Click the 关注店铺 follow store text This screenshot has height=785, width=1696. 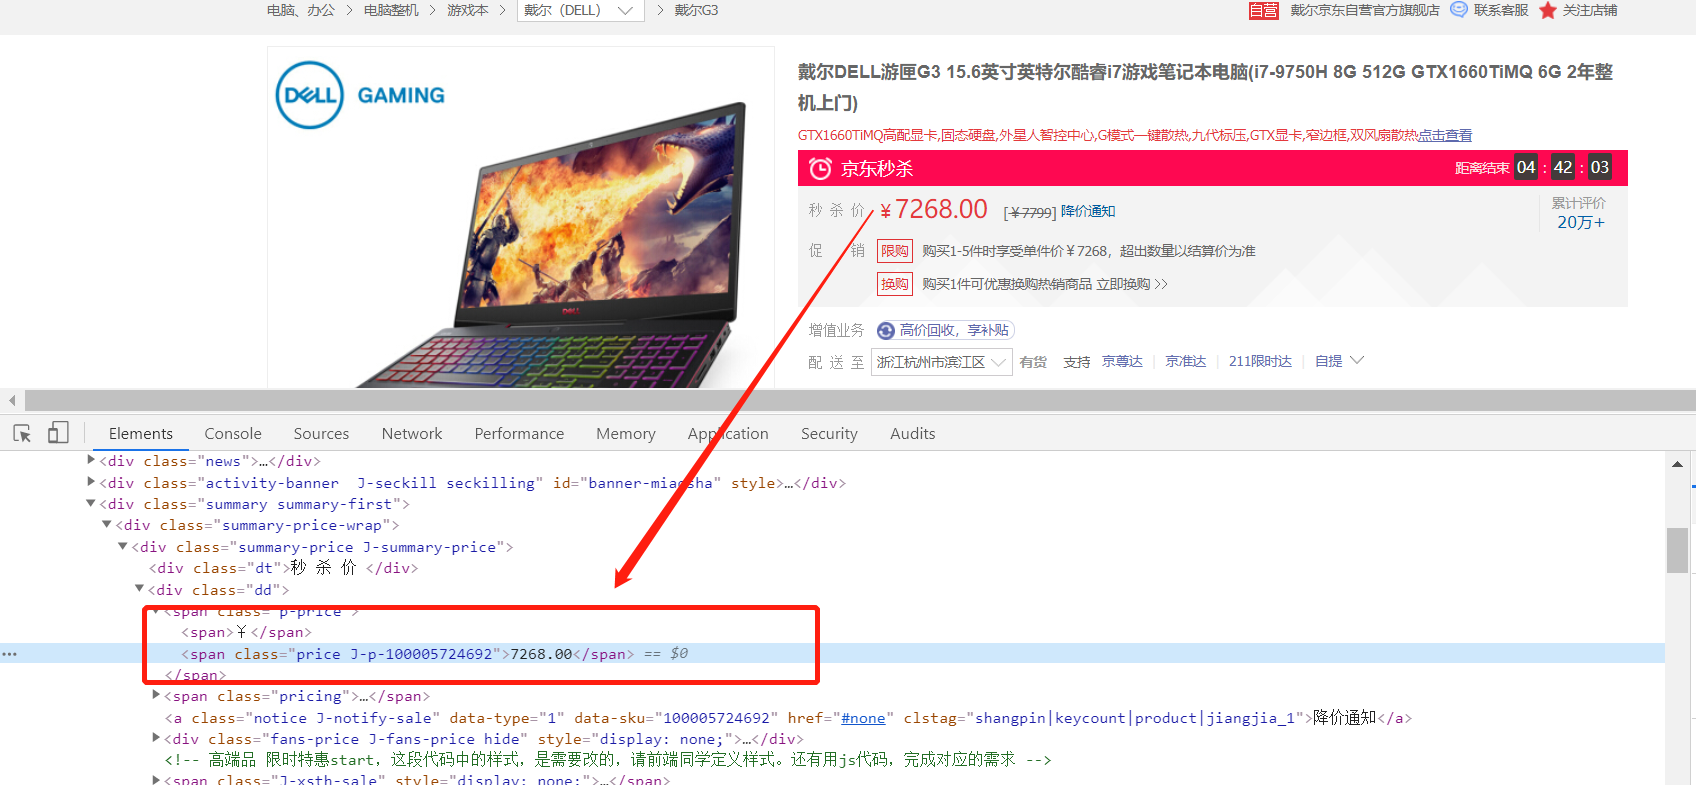[x=1590, y=10]
